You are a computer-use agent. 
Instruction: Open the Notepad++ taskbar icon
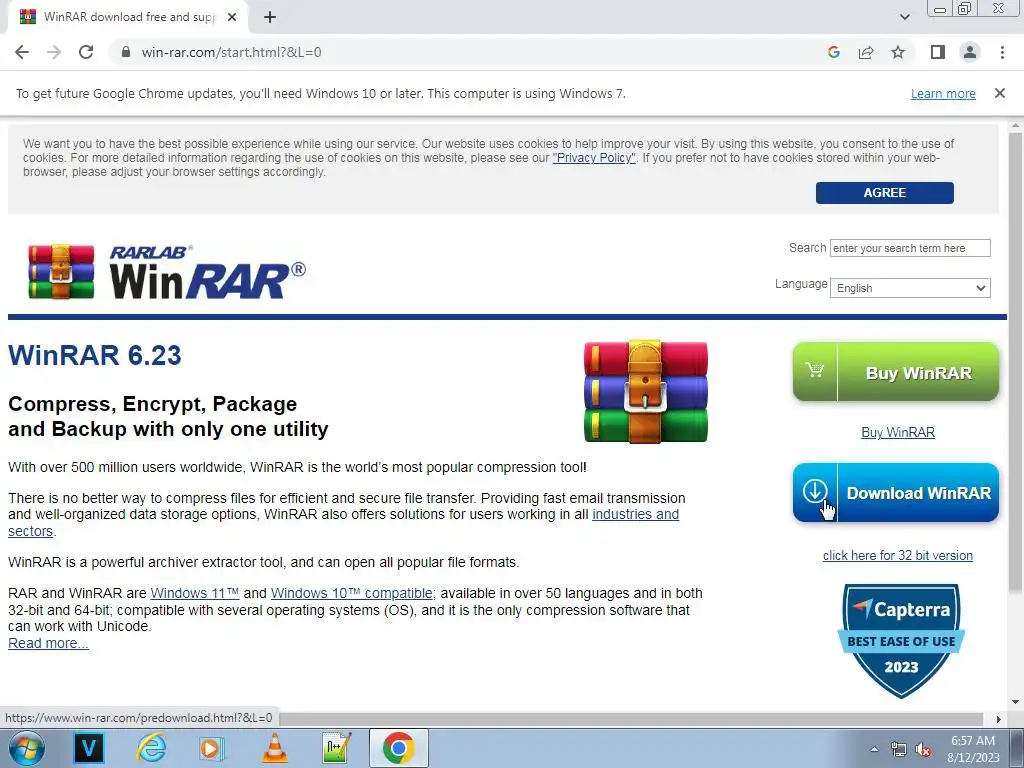point(337,748)
